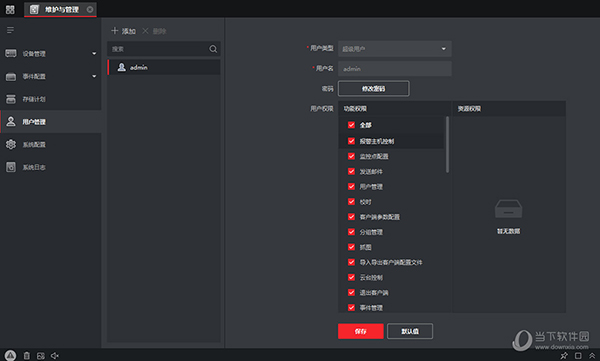Open the 用户类型 dropdown

[x=395, y=49]
